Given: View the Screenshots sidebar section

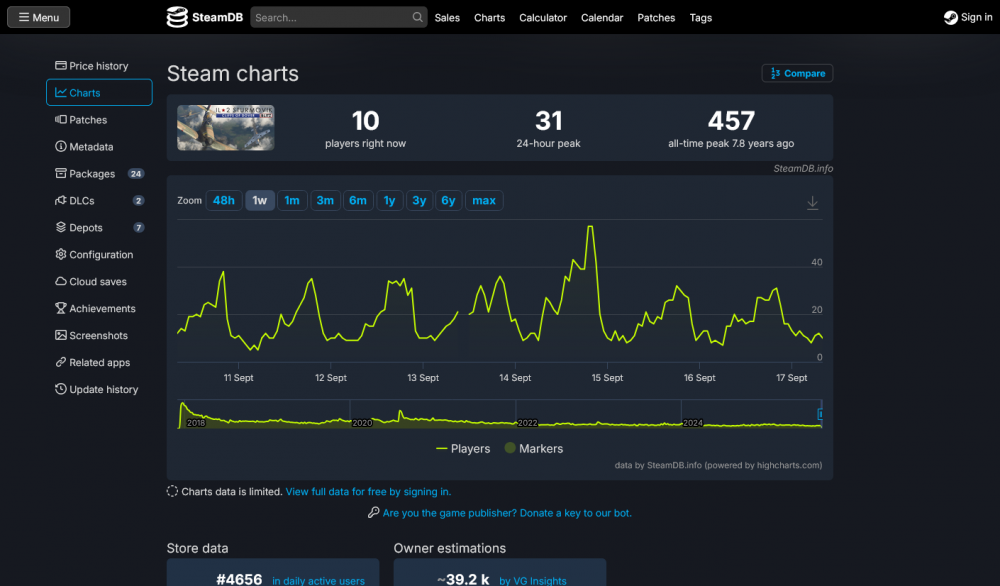Looking at the screenshot, I should tap(95, 335).
